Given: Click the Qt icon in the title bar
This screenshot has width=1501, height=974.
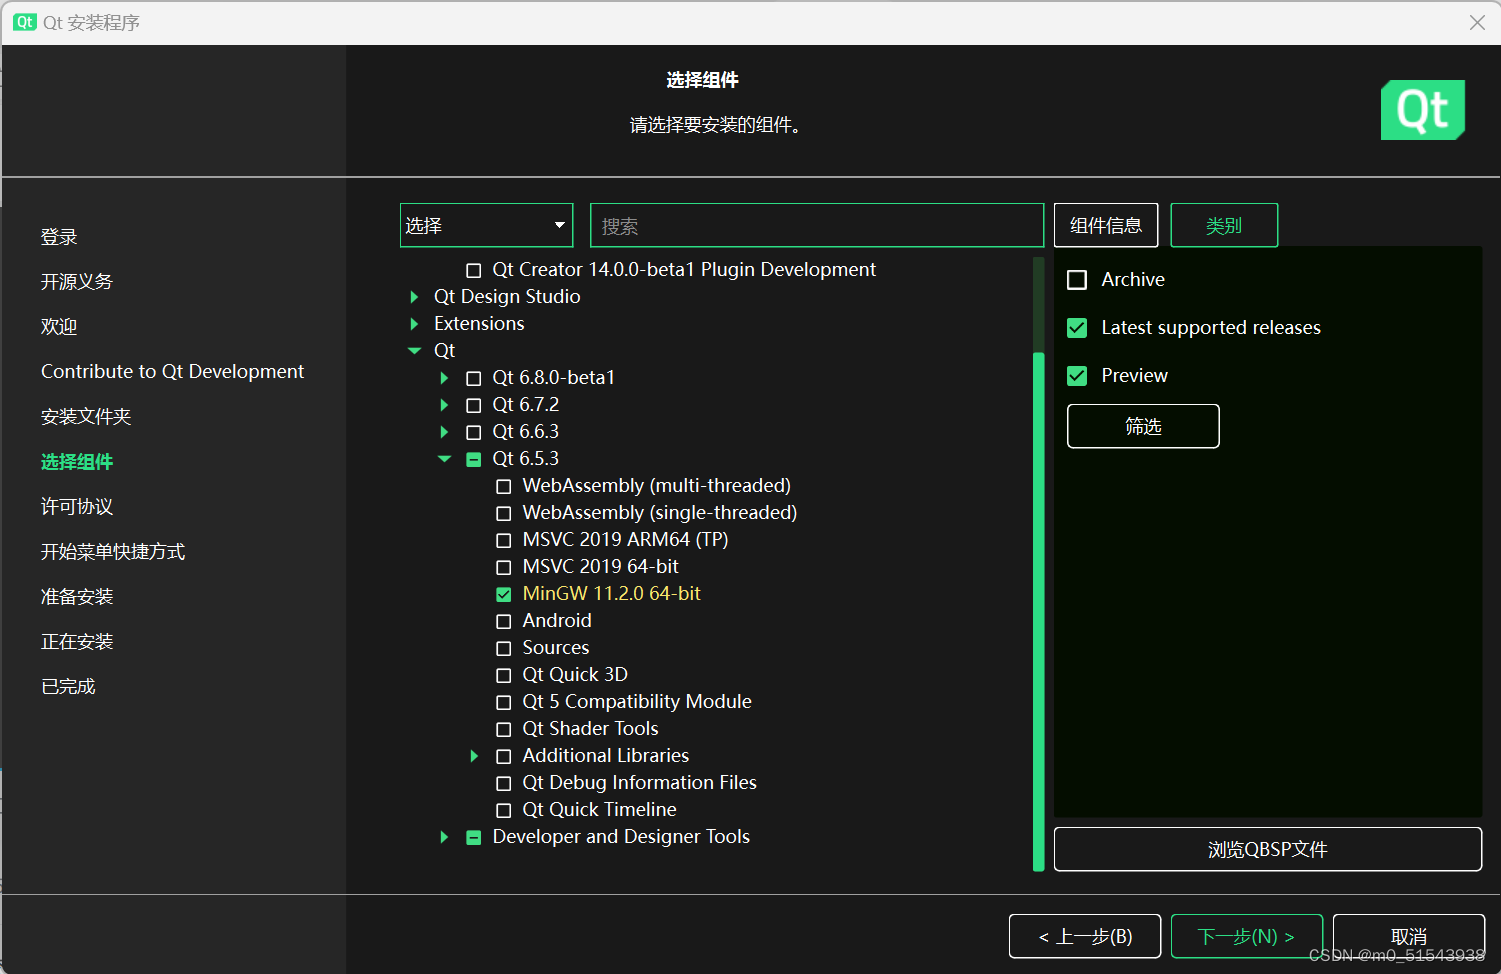Looking at the screenshot, I should point(25,22).
